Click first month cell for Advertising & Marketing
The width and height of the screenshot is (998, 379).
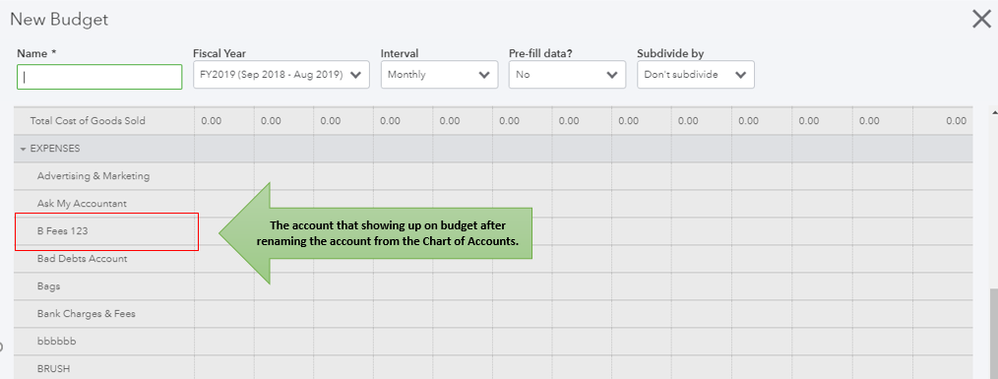tap(224, 176)
